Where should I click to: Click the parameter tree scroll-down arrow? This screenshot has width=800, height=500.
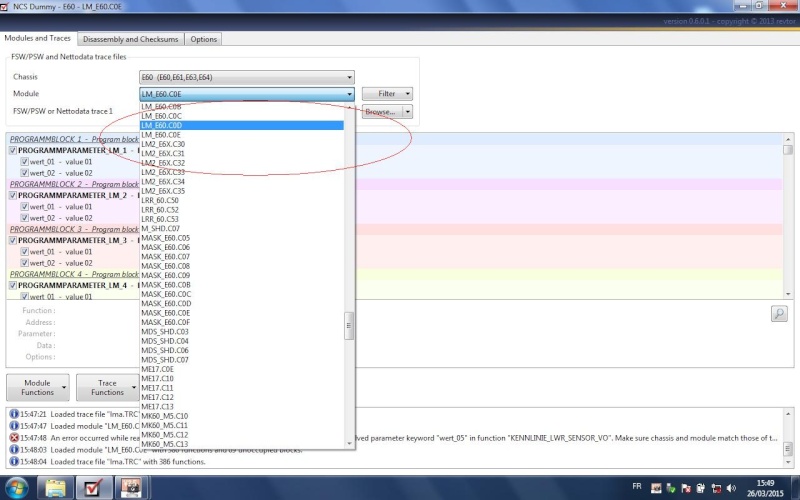tap(788, 294)
